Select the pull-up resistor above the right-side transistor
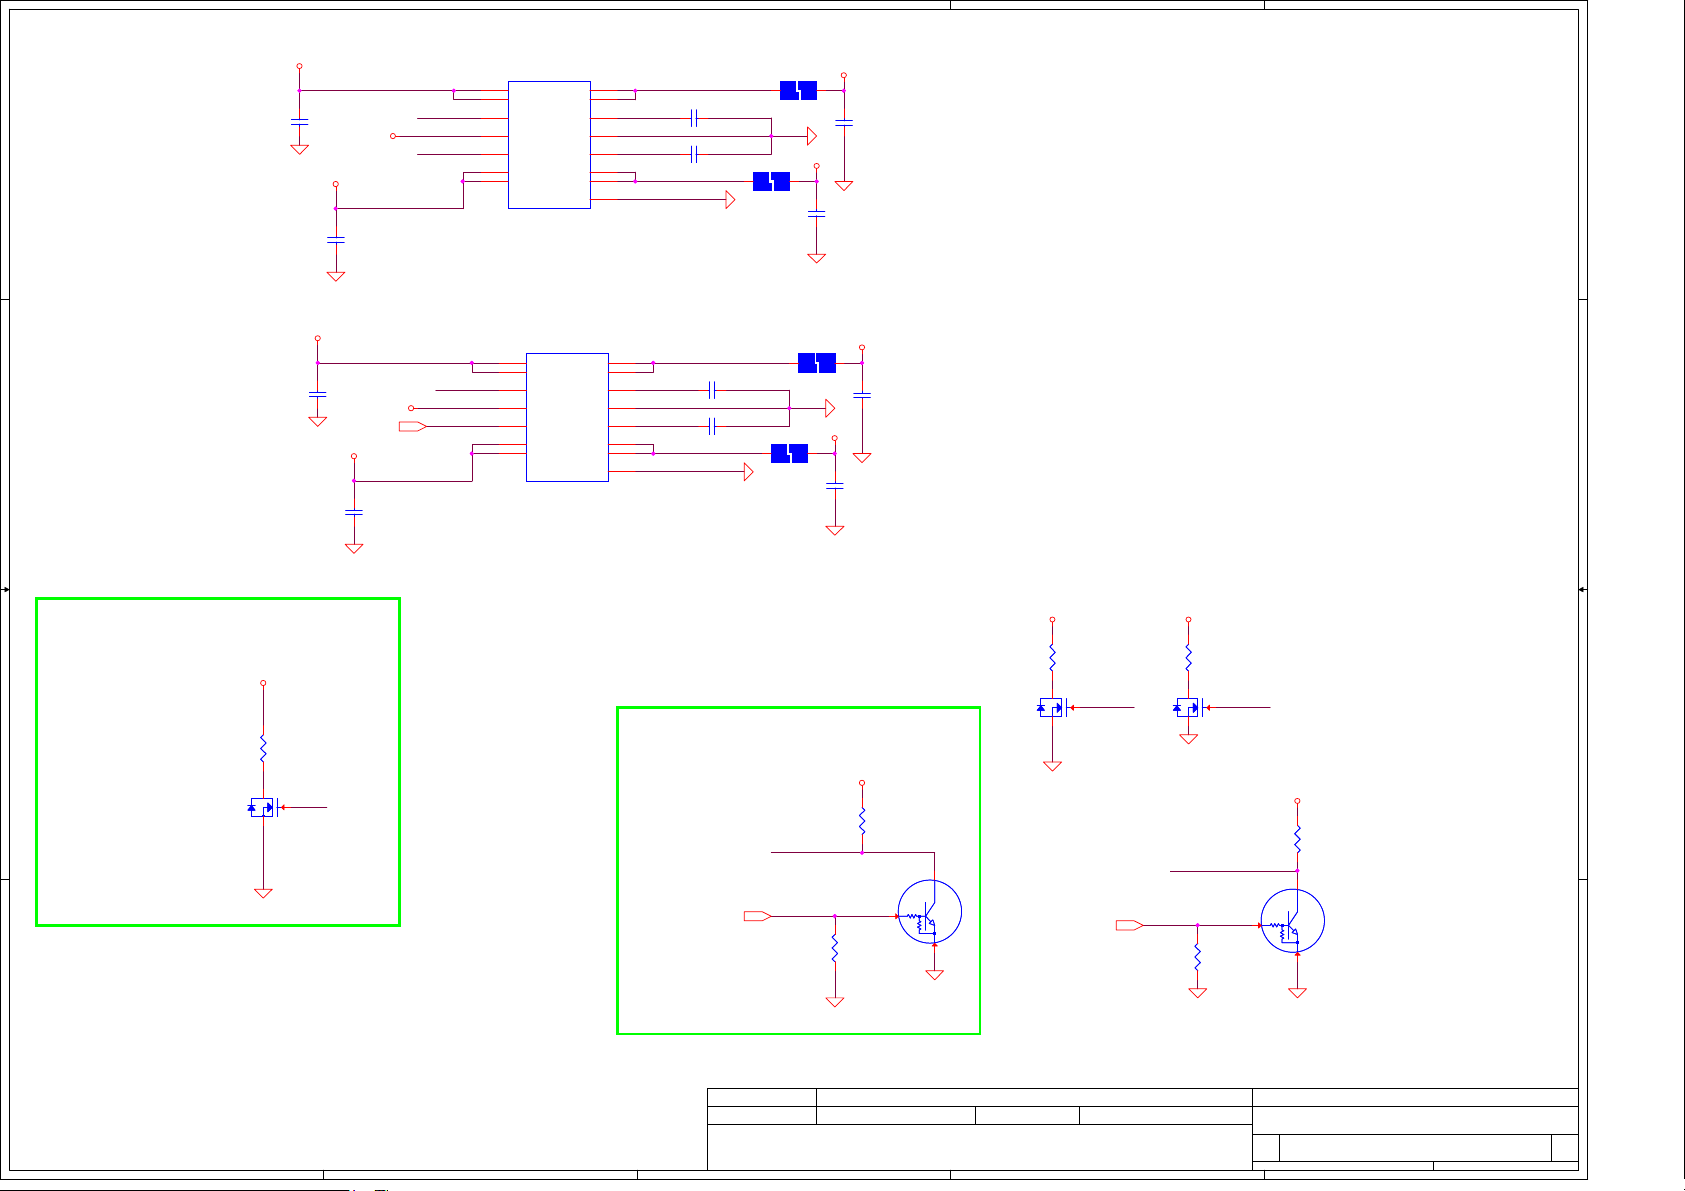Viewport: 1685px width, 1191px height. (x=1297, y=839)
